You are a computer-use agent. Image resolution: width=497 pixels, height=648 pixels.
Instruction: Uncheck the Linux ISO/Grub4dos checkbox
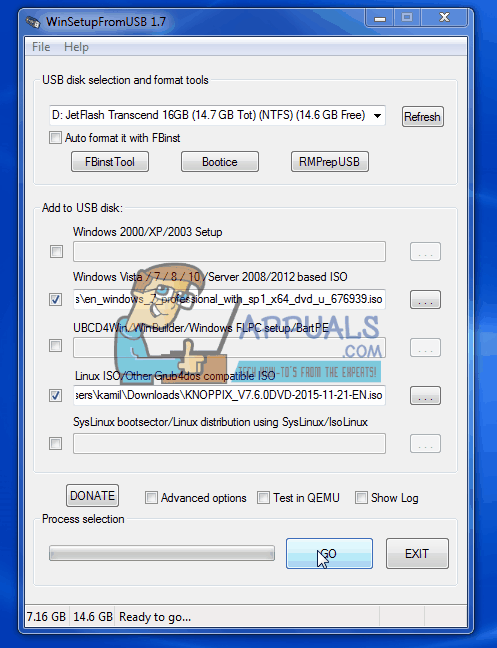55,395
